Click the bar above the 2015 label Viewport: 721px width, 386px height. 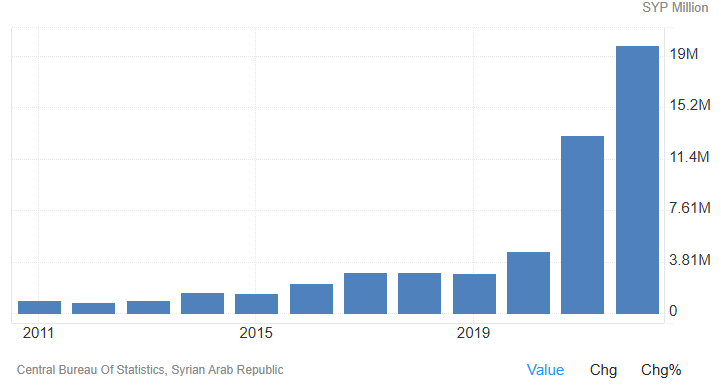pos(257,304)
